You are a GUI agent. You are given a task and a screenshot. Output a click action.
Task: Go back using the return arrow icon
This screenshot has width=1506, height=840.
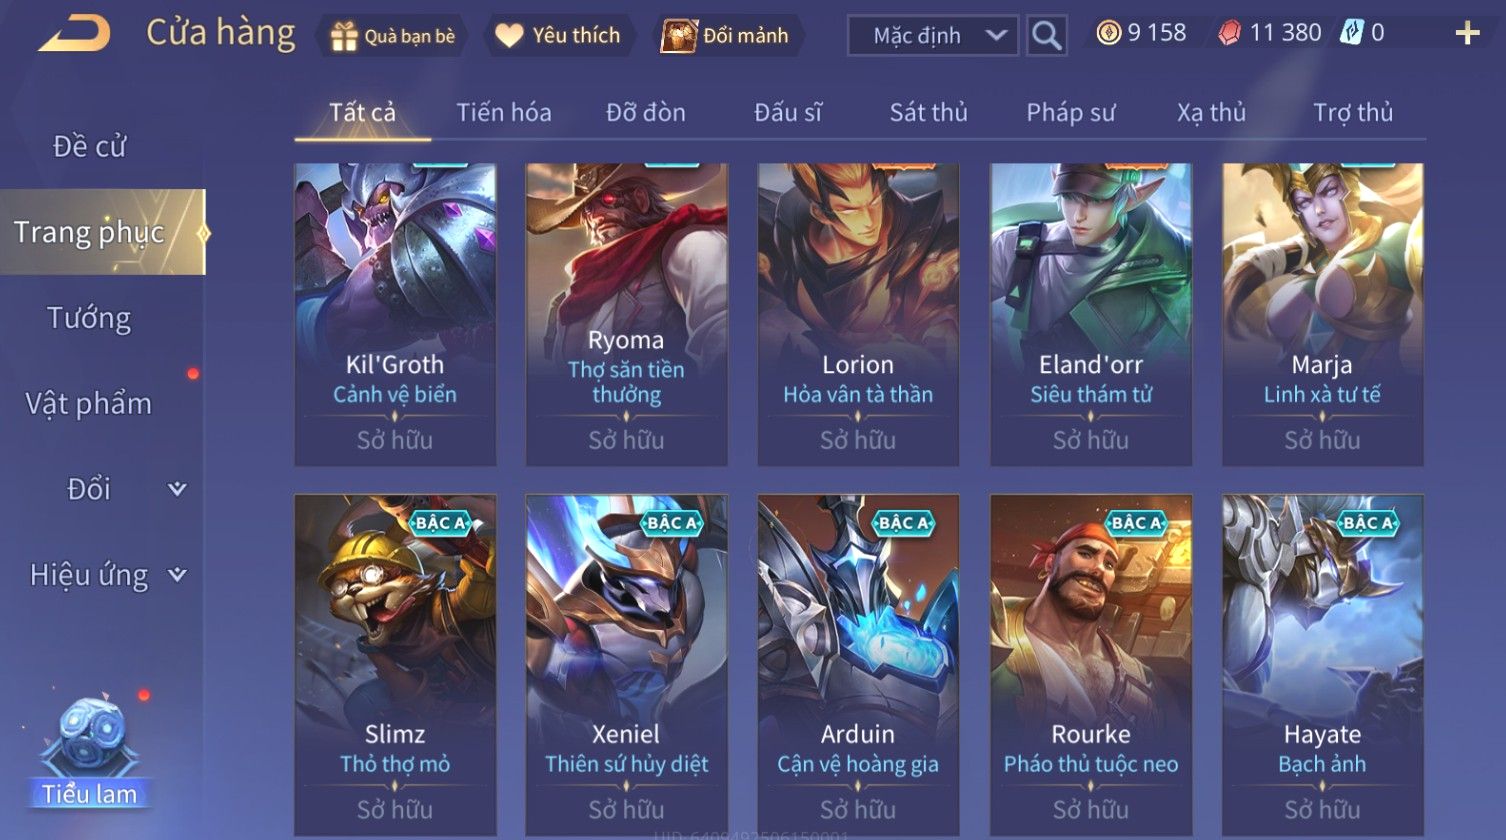point(75,34)
